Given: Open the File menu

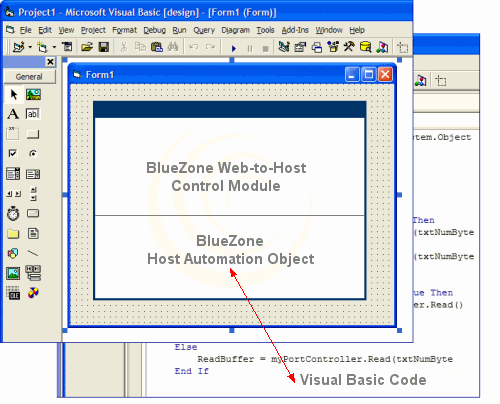Looking at the screenshot, I should click(25, 30).
